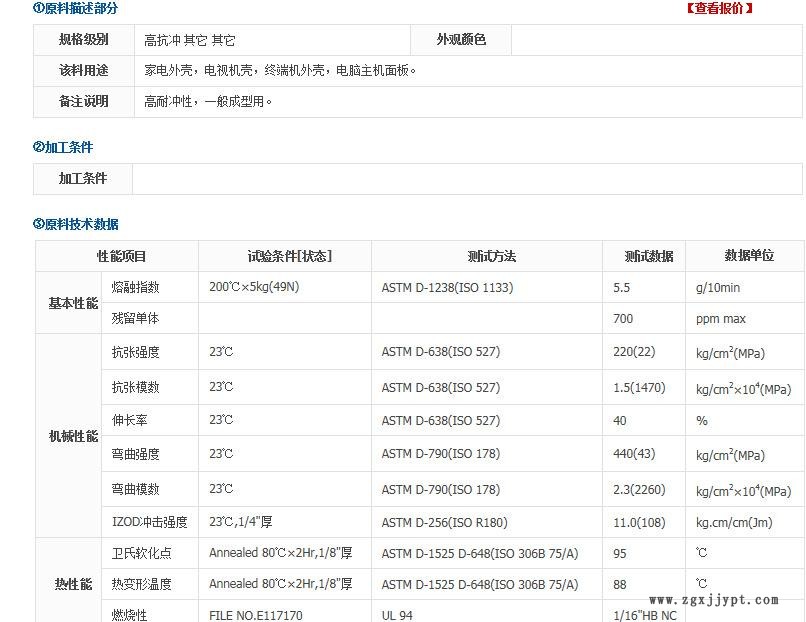The width and height of the screenshot is (806, 622).
Task: Select the 熔融指数 row label
Action: tap(136, 287)
